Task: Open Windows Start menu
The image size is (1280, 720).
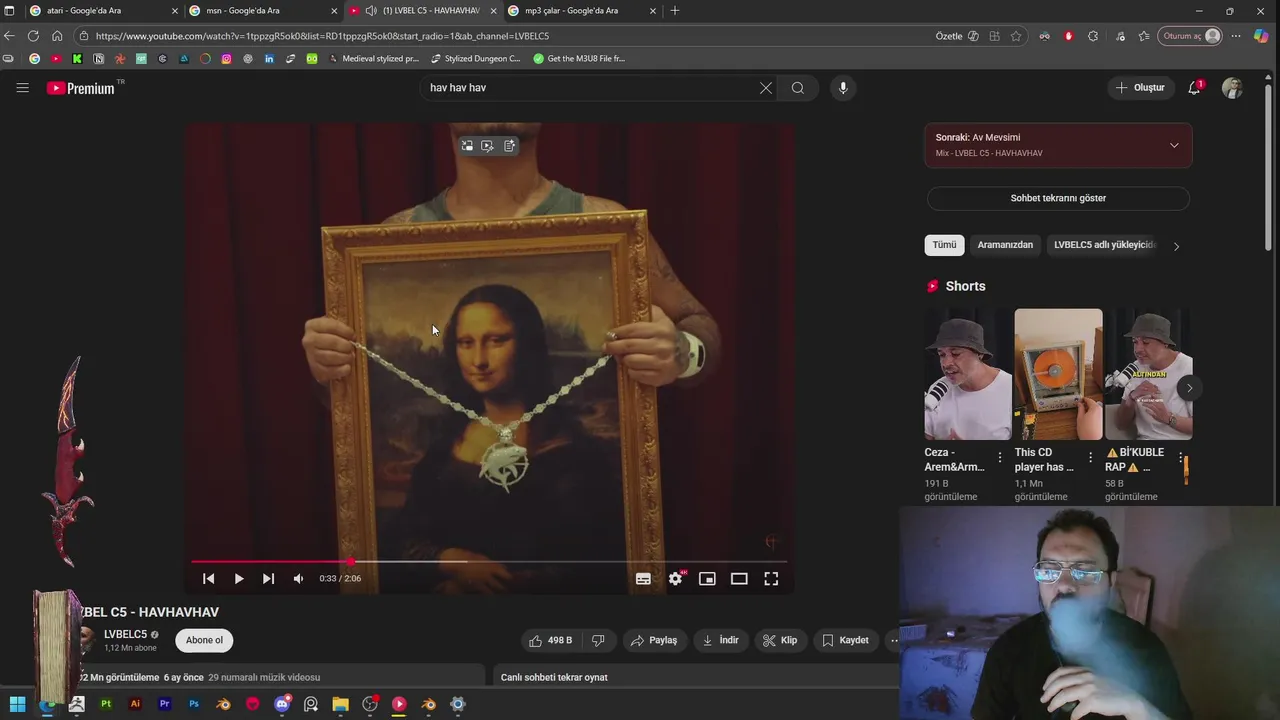Action: tap(17, 704)
